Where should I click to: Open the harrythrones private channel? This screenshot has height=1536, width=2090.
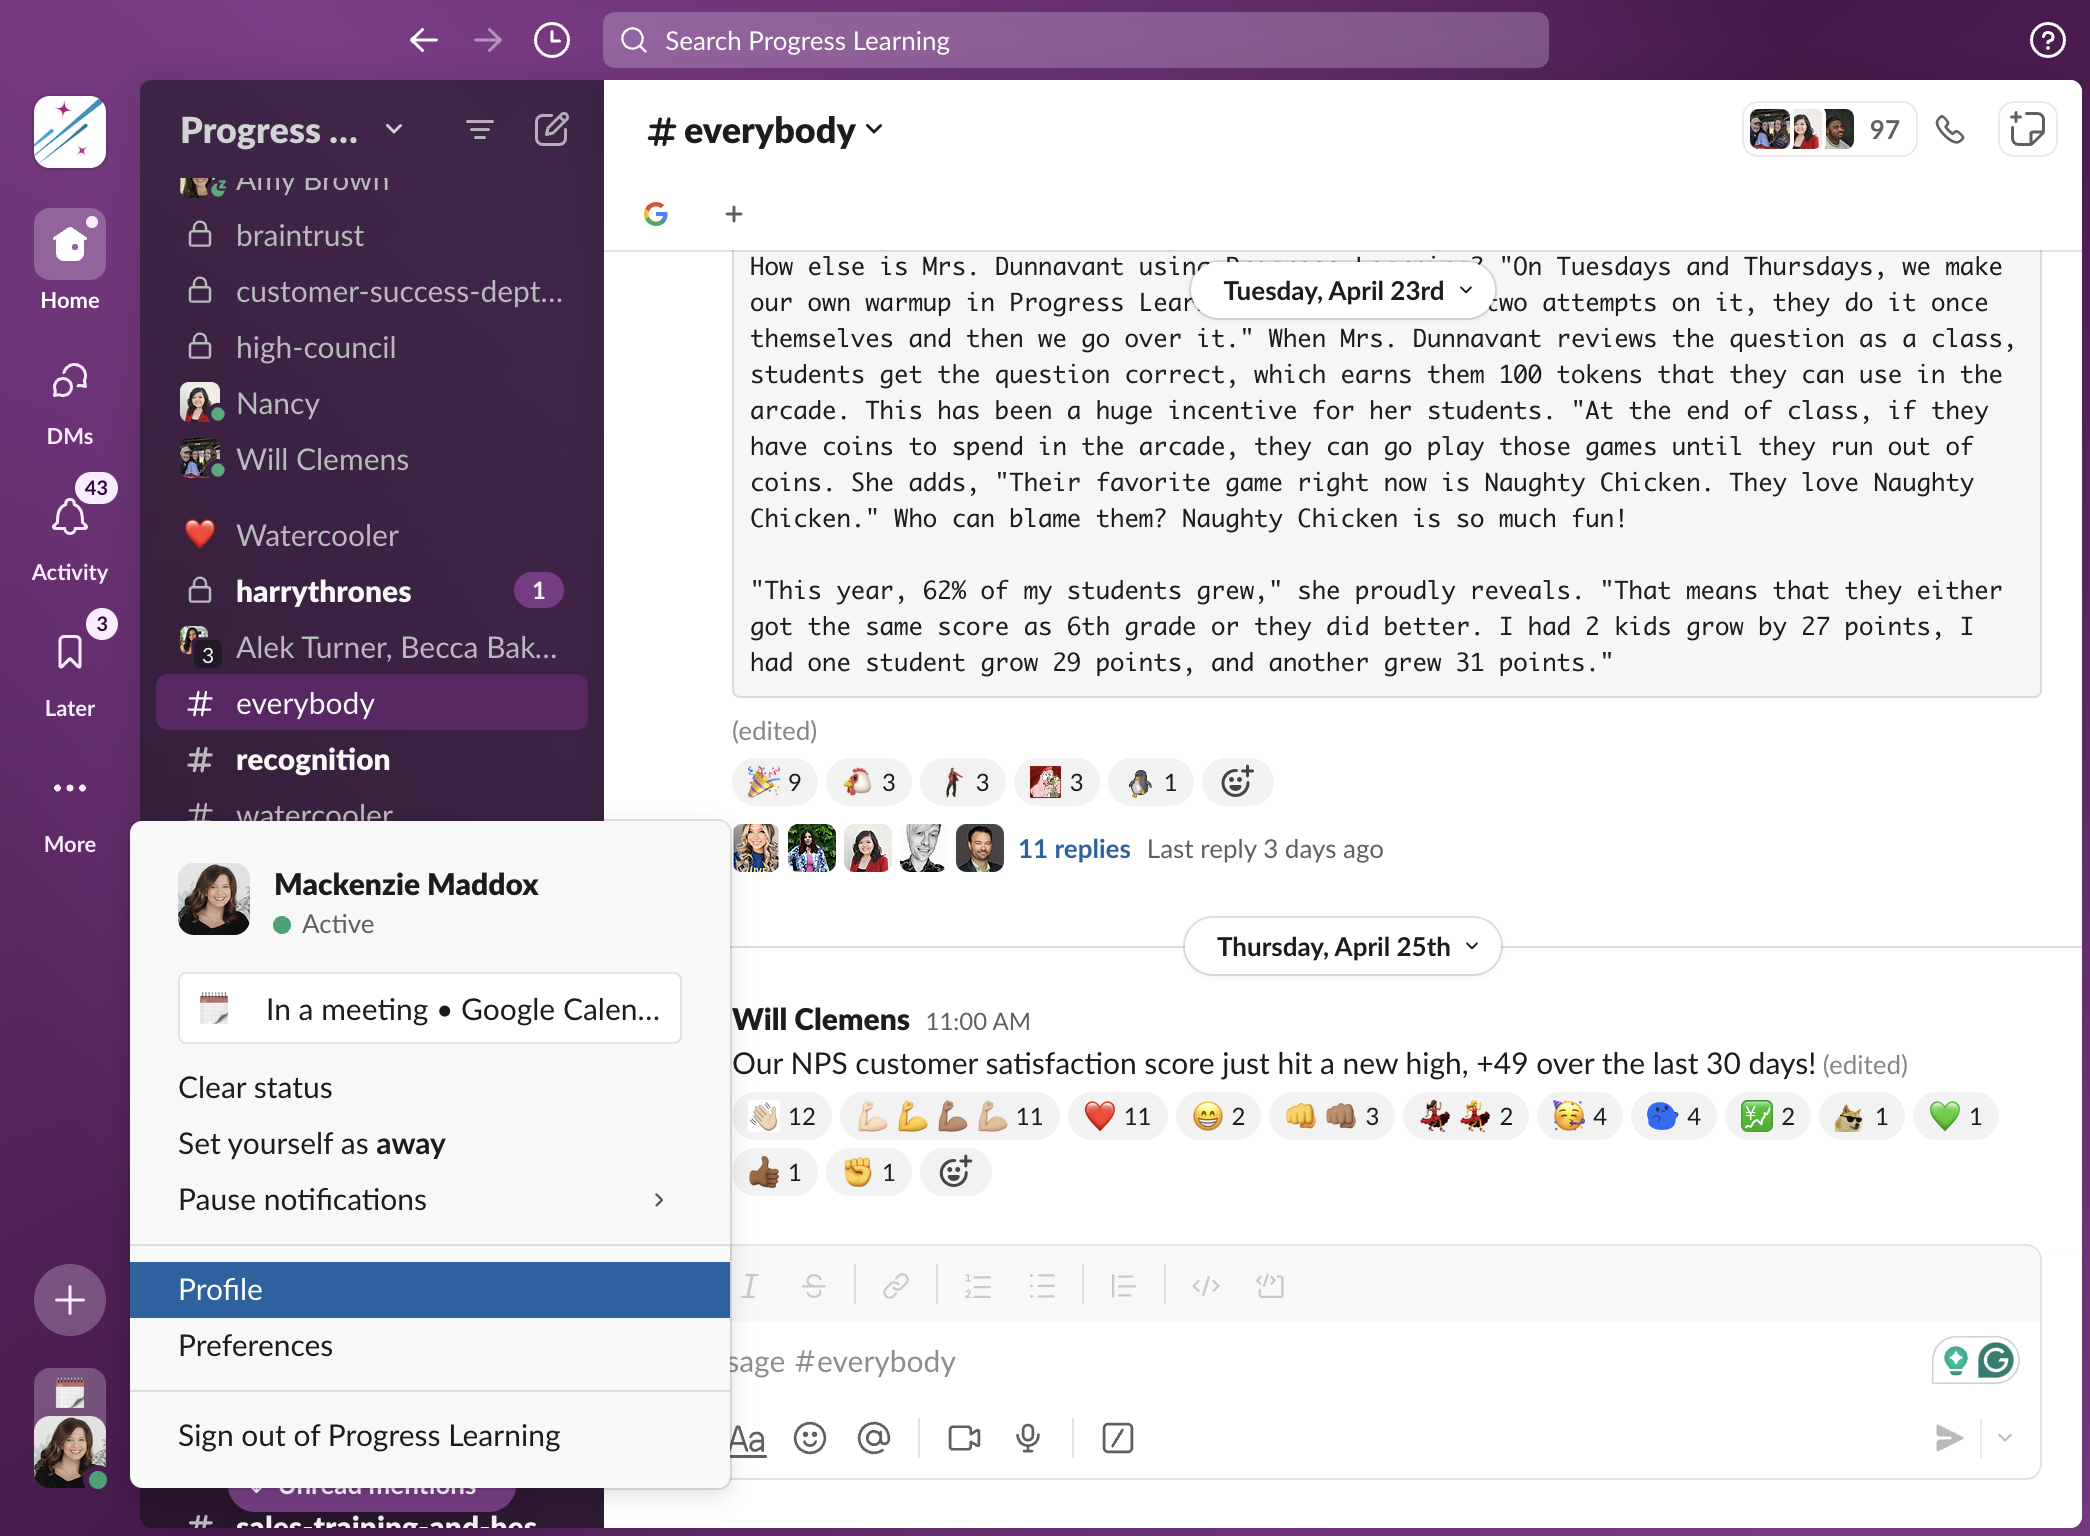pos(372,591)
